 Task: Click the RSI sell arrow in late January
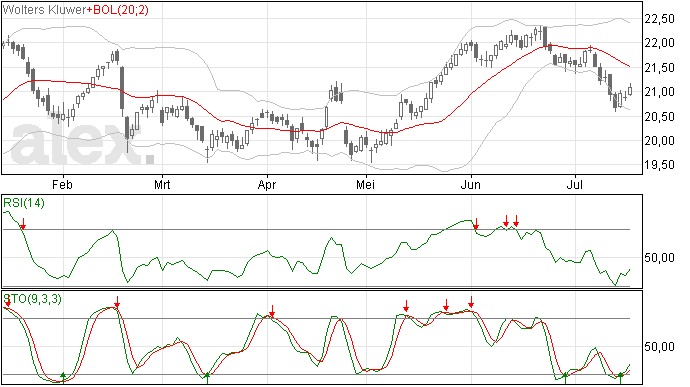(23, 223)
